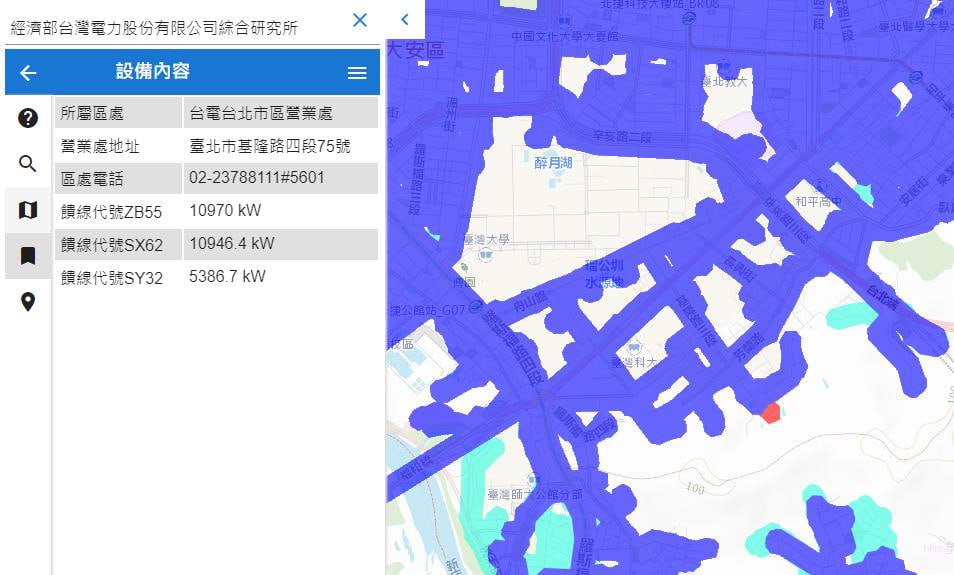Click the red hexagon marker on map
The image size is (954, 575).
tap(770, 412)
